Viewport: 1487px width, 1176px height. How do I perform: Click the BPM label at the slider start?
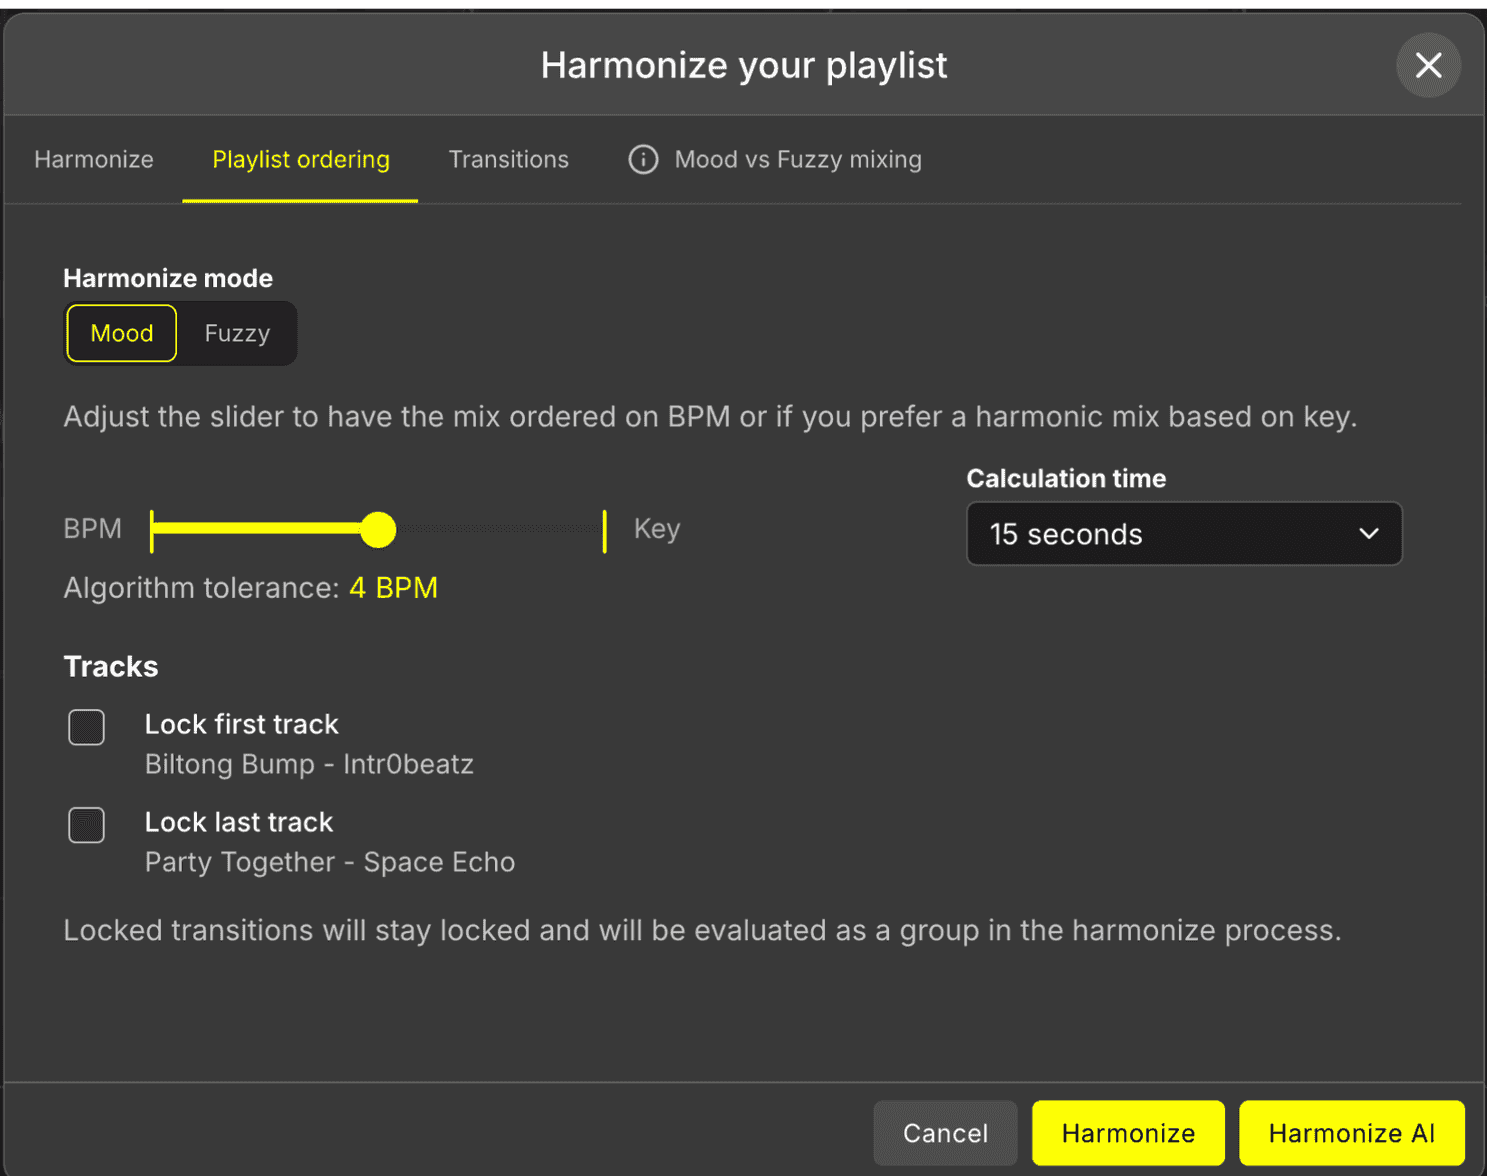click(92, 528)
